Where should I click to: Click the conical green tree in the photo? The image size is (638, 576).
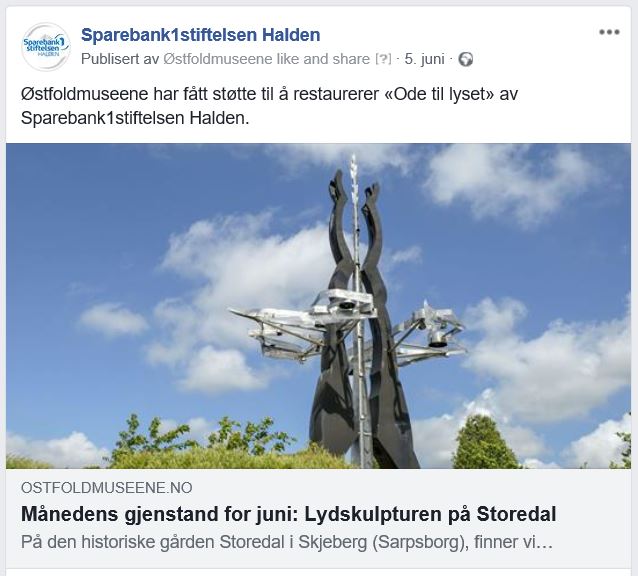click(x=483, y=443)
